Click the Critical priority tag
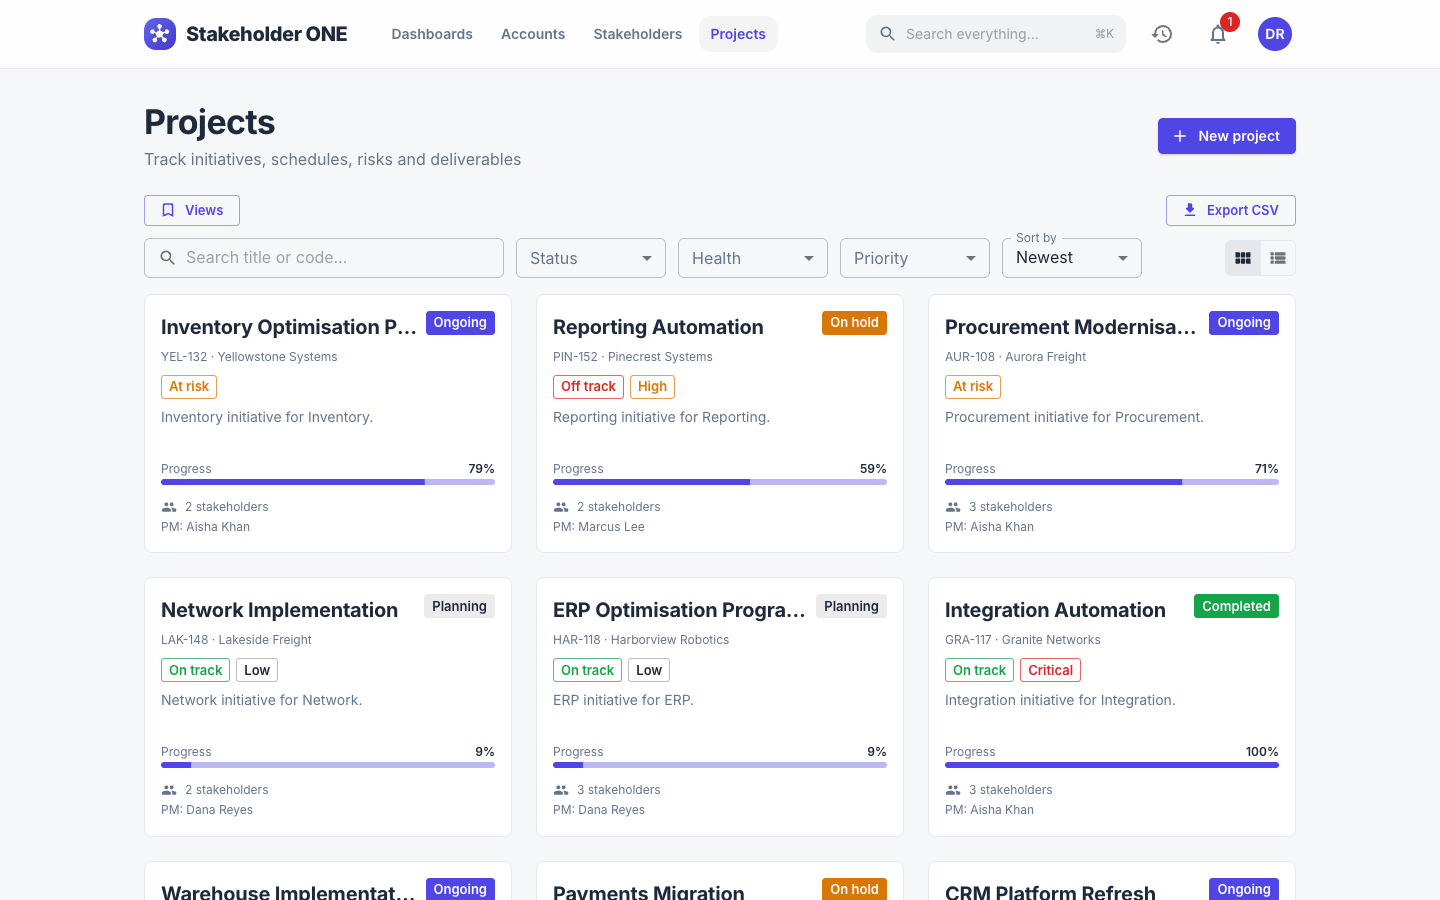The height and width of the screenshot is (900, 1440). pyautogui.click(x=1050, y=670)
